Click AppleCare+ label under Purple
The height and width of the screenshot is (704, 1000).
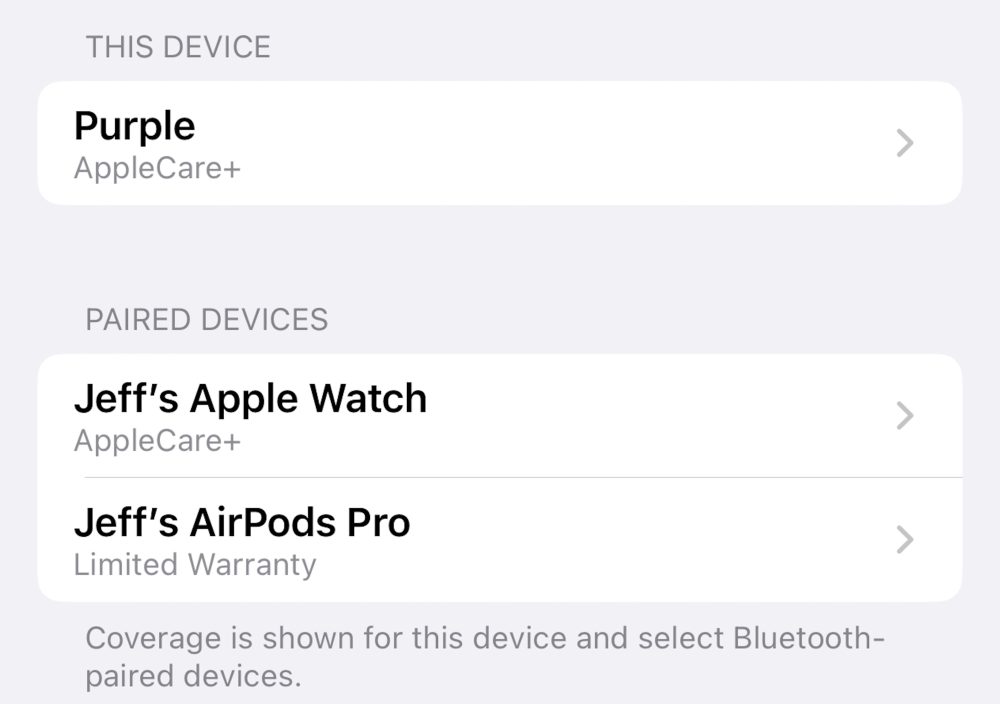click(158, 169)
